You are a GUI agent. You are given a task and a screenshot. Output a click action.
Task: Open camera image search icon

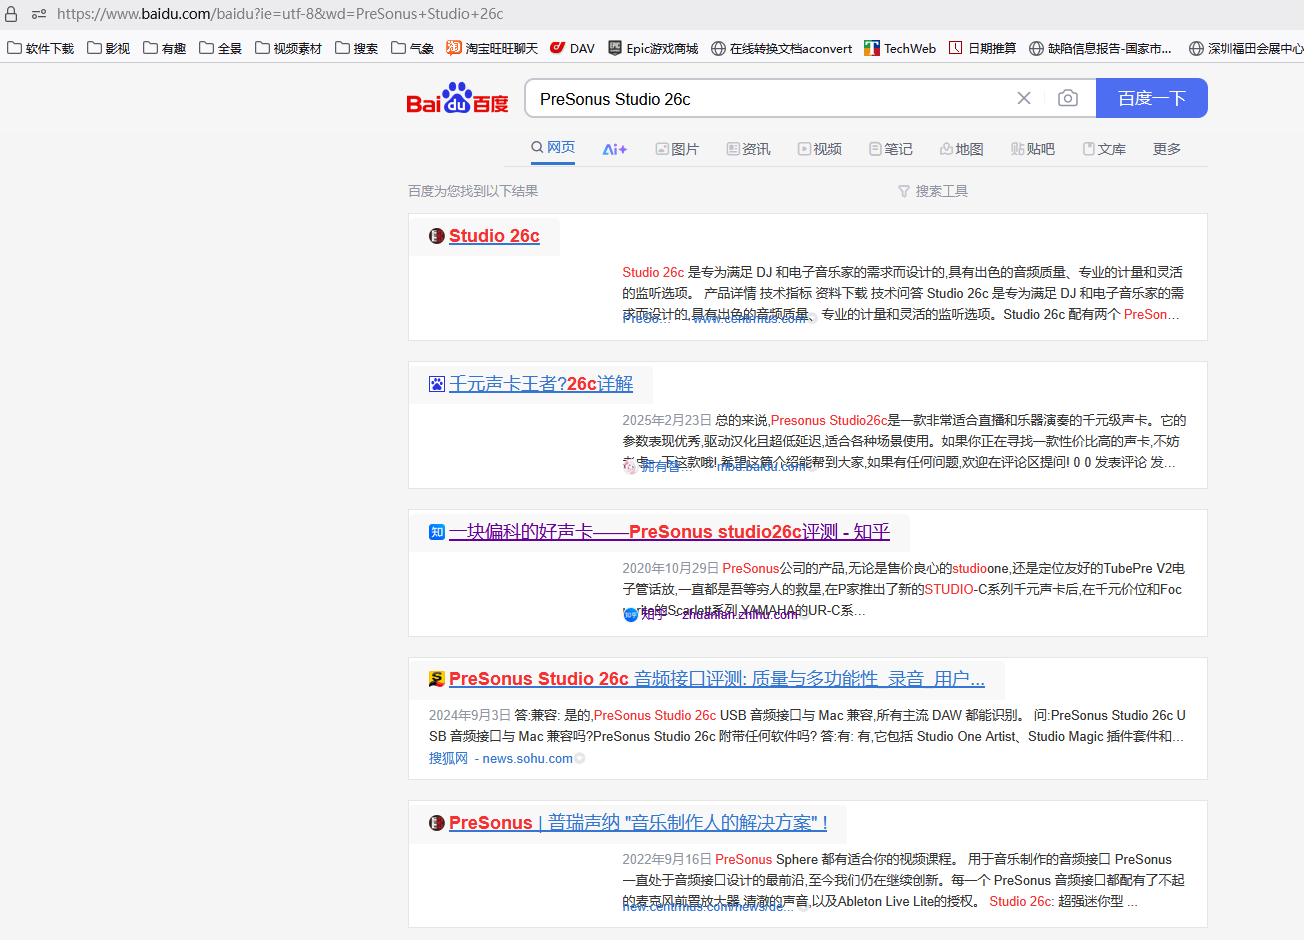coord(1067,98)
